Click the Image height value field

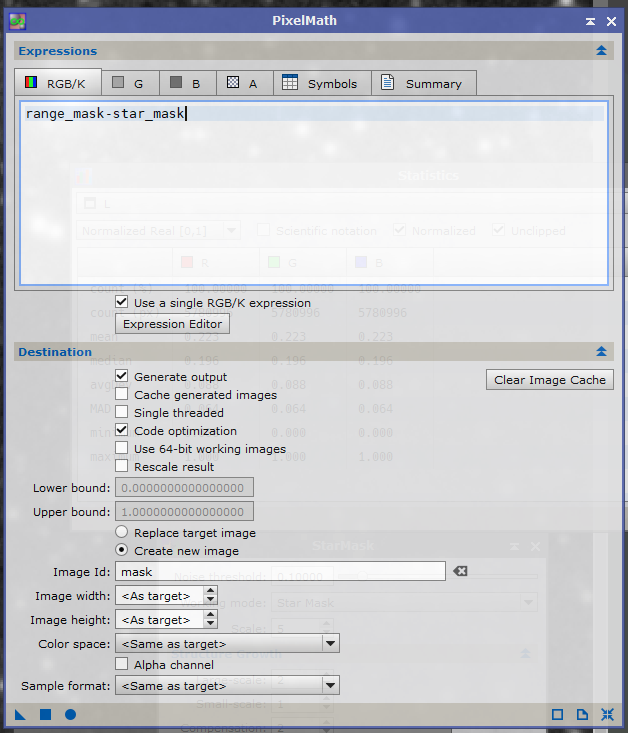pyautogui.click(x=159, y=619)
